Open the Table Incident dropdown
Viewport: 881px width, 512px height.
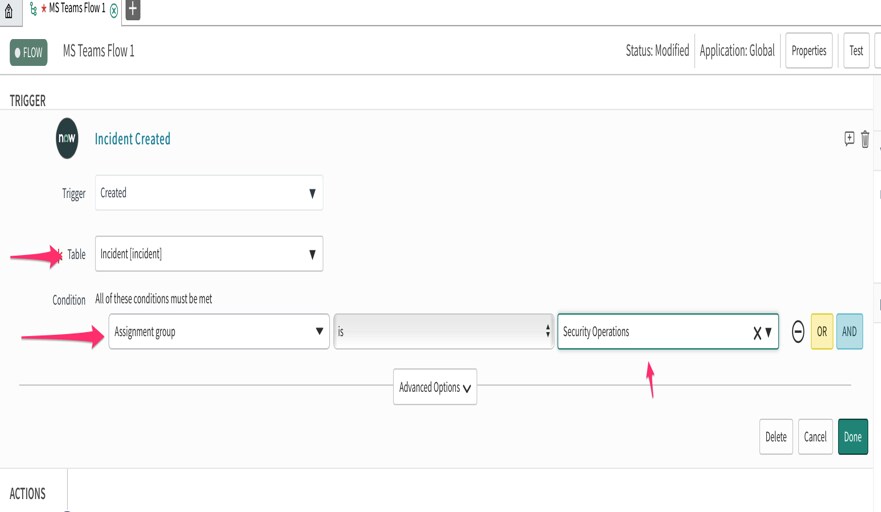click(x=209, y=254)
